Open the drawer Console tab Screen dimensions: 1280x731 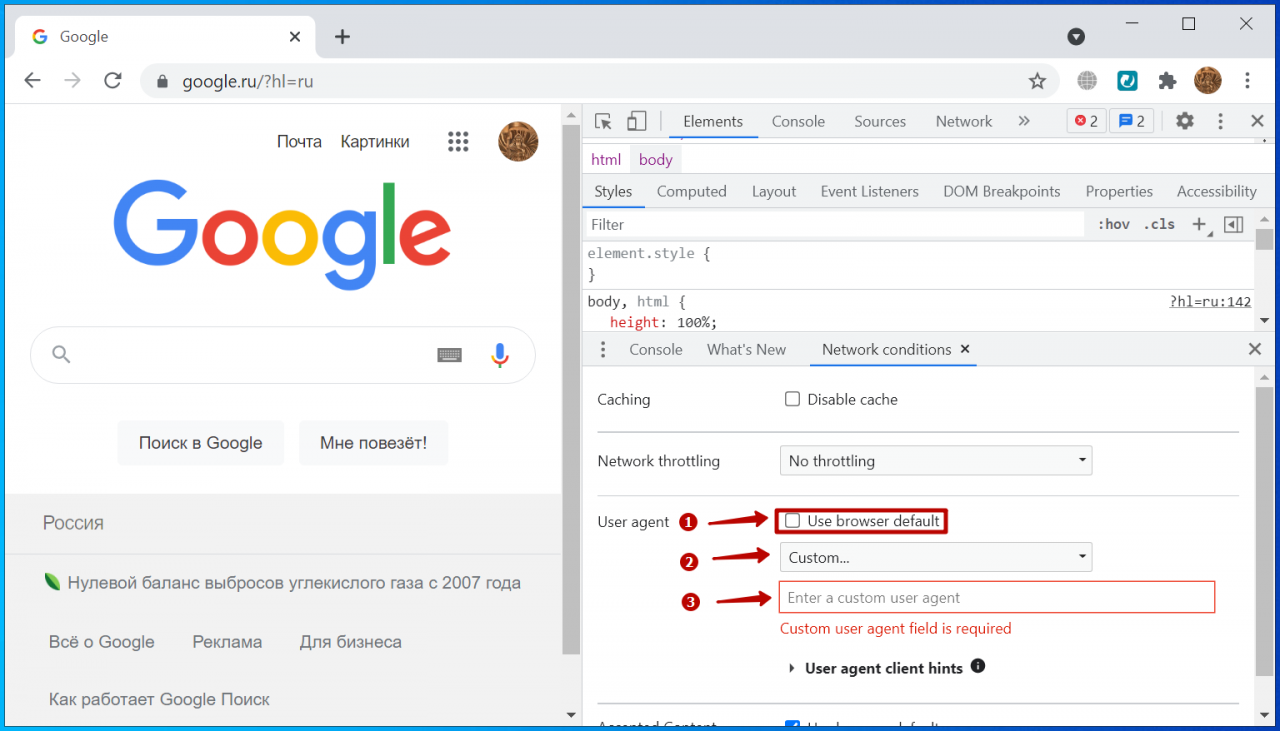click(656, 349)
